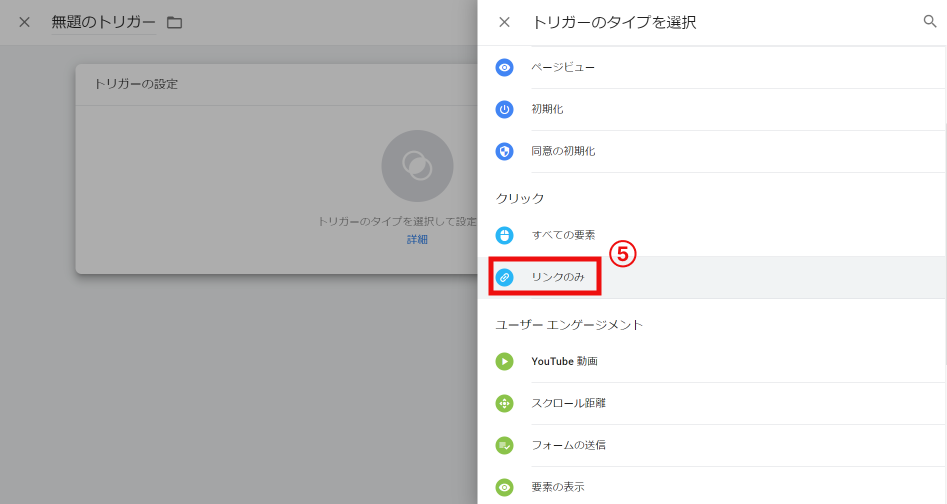The height and width of the screenshot is (504, 947).
Task: Click the クリック section heading
Action: point(520,199)
